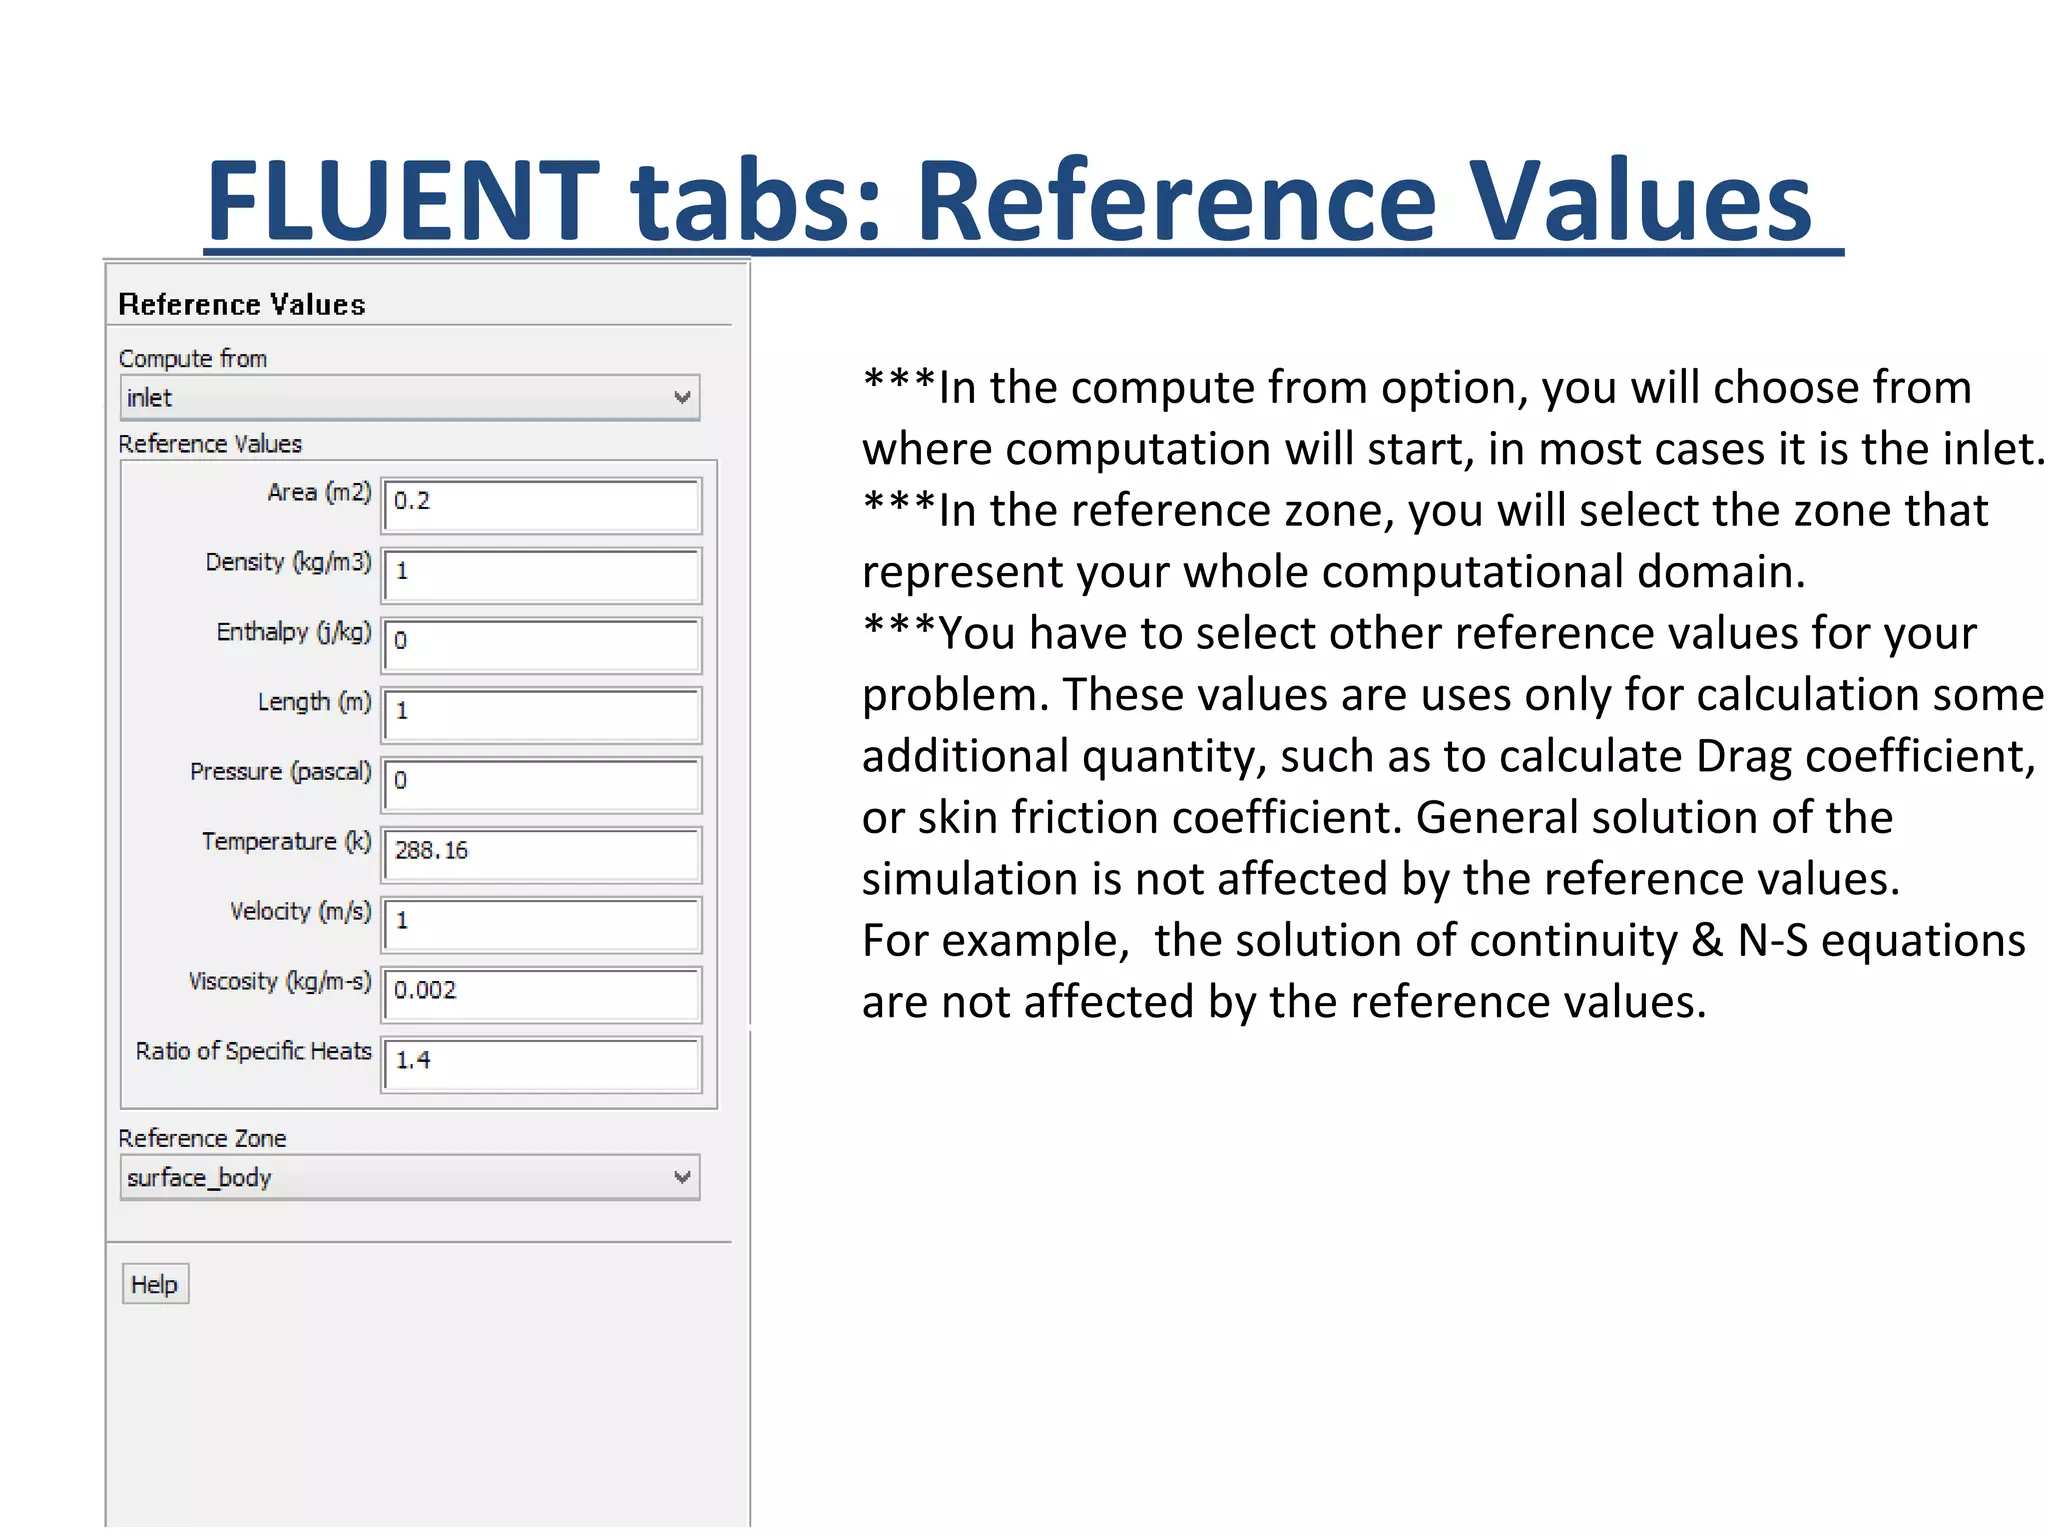Click the Ratio of Specific Heats label
The height and width of the screenshot is (1536, 2048).
pyautogui.click(x=254, y=1051)
